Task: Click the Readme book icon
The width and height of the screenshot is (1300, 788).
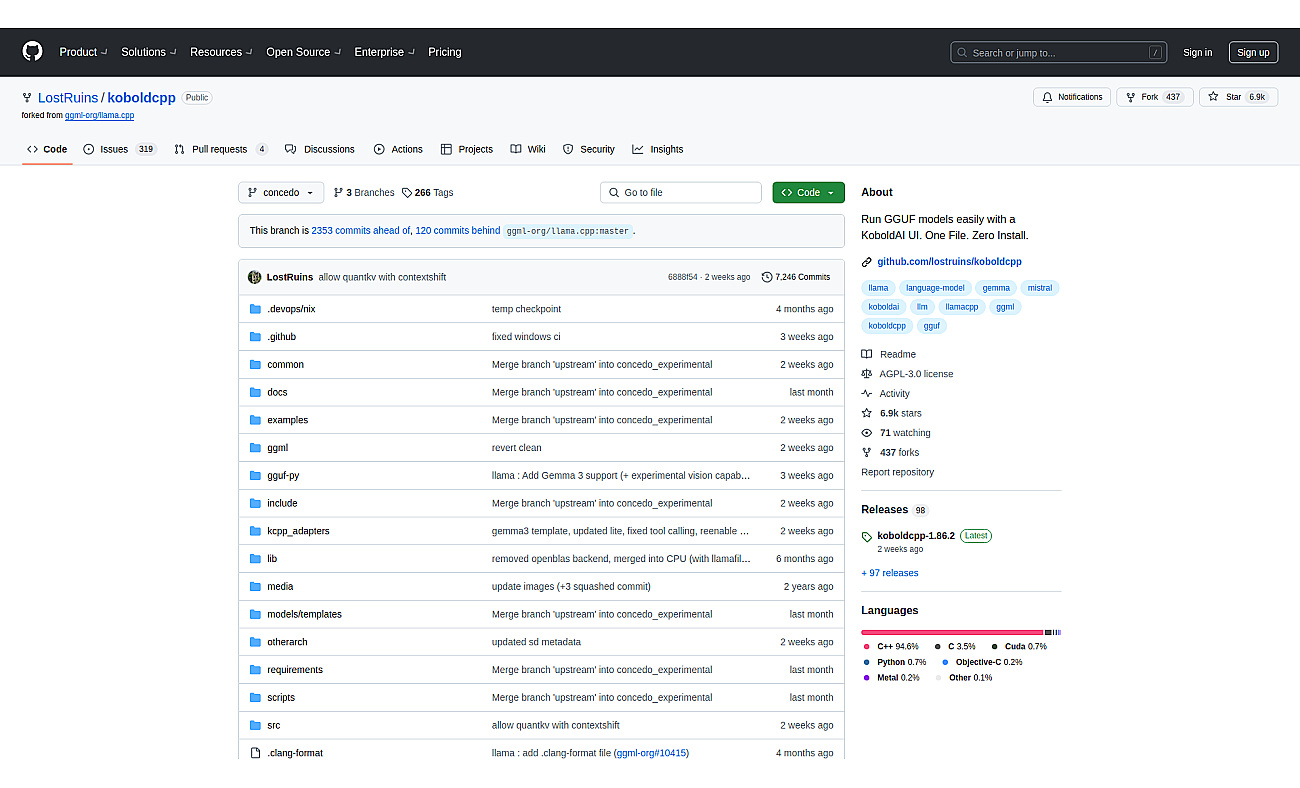Action: [867, 354]
